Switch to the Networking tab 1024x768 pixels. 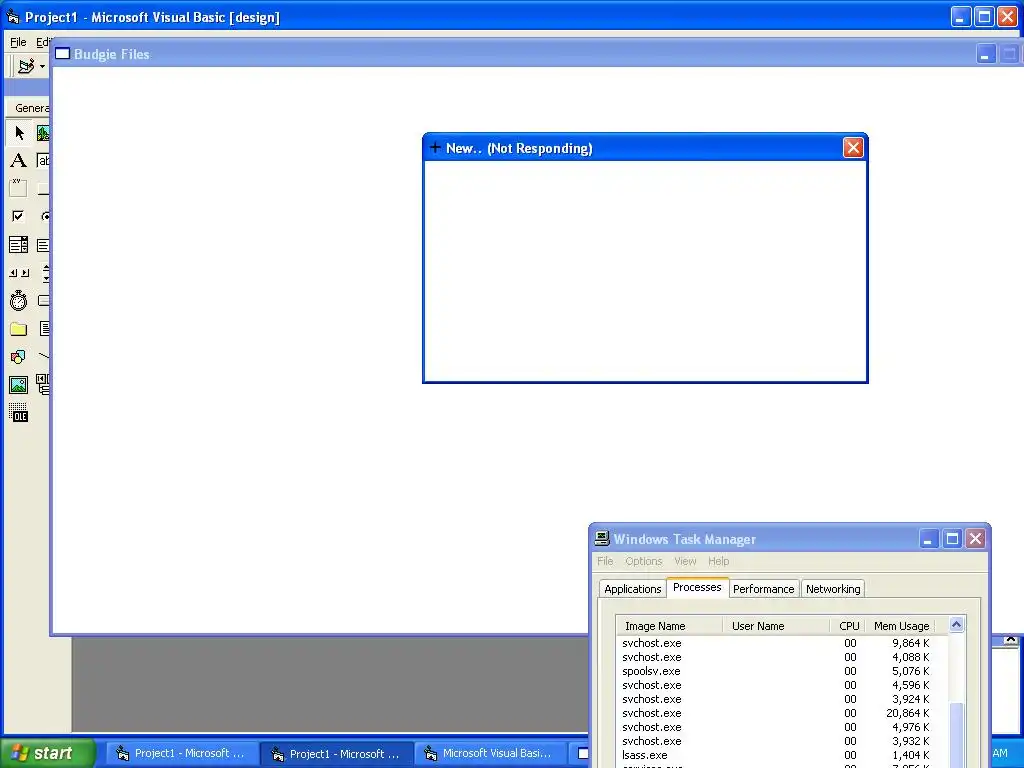pyautogui.click(x=833, y=588)
